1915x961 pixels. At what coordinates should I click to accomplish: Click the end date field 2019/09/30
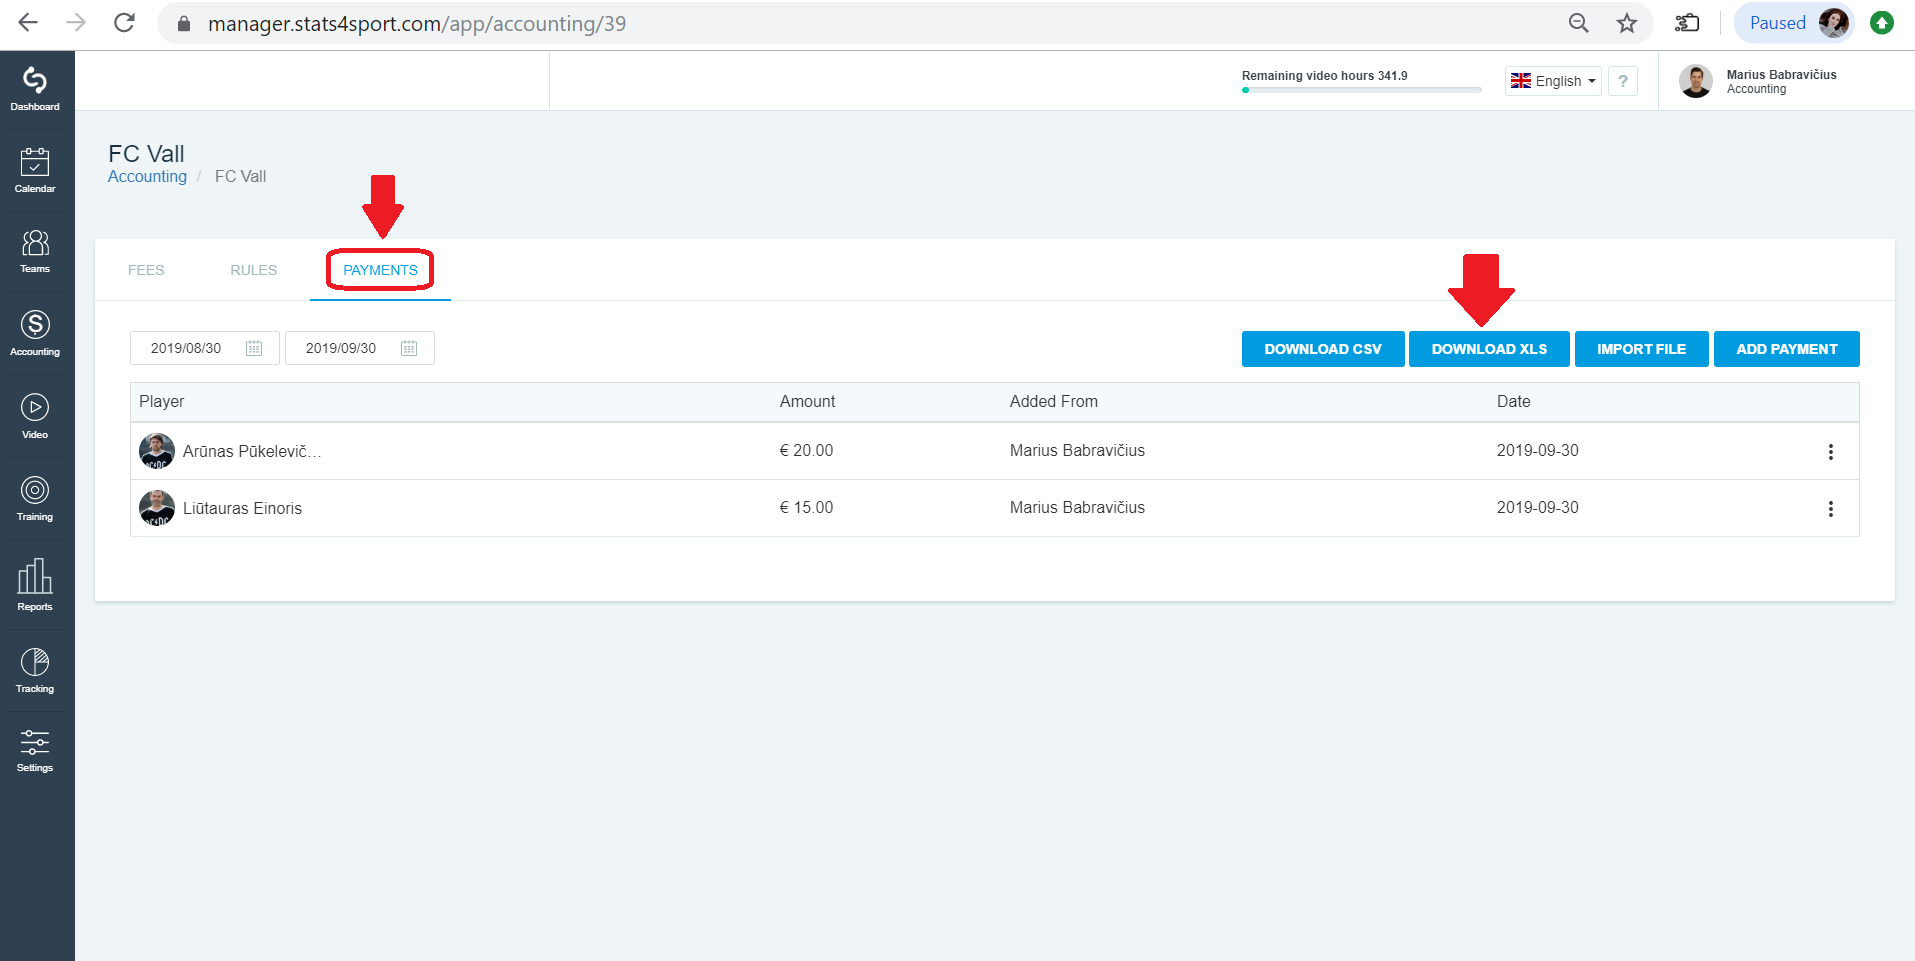click(x=360, y=348)
